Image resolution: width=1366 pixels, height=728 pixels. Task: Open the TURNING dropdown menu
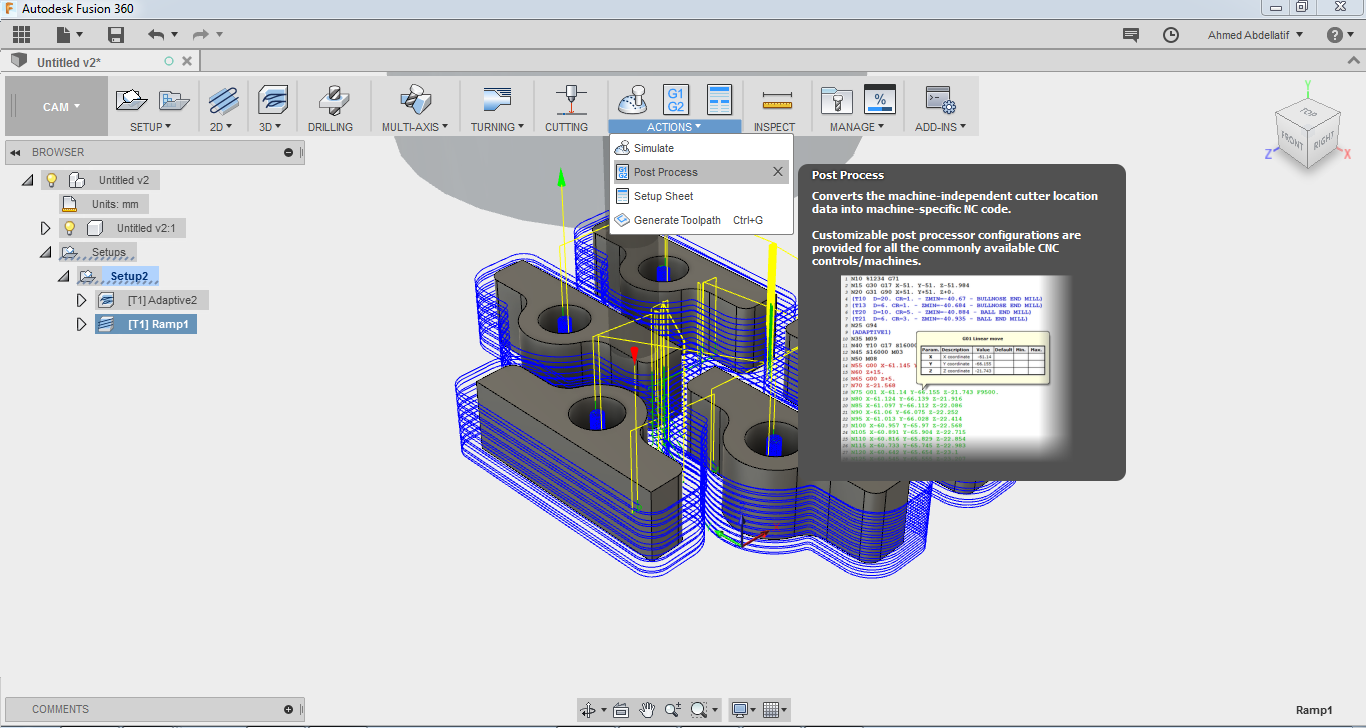point(497,127)
